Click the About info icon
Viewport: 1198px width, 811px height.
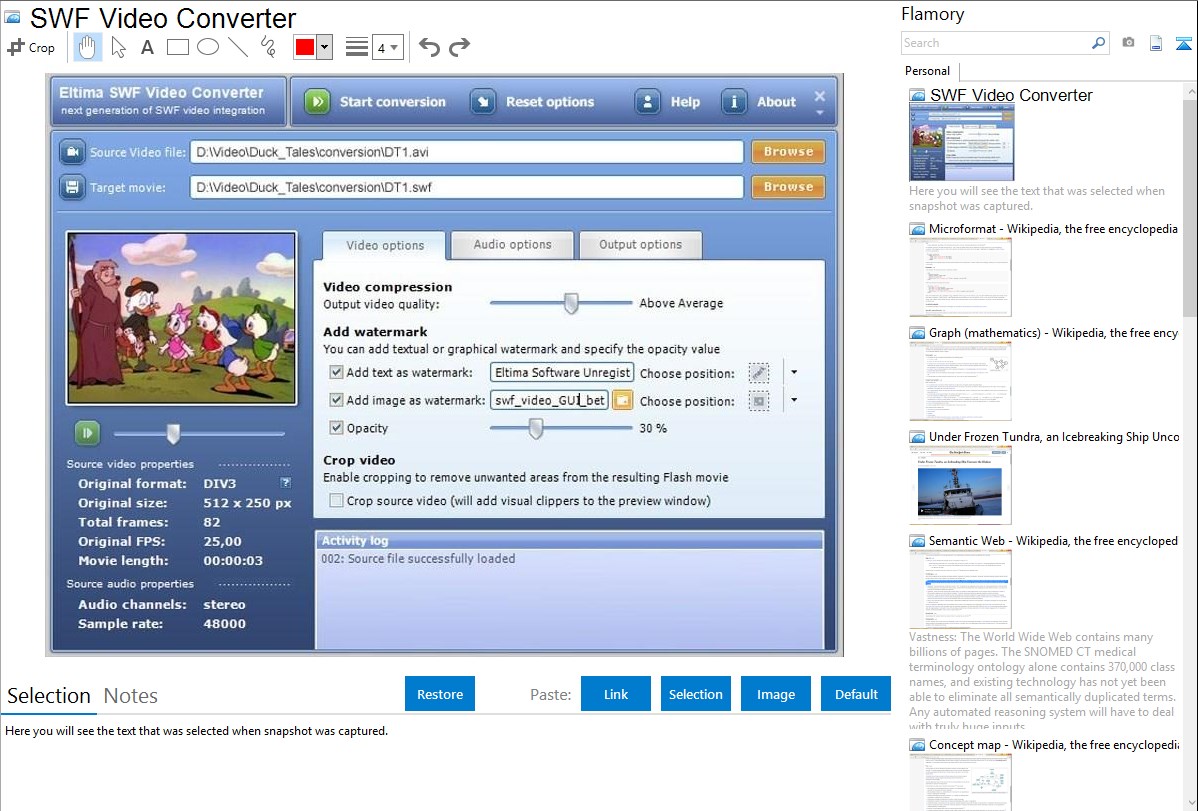tap(734, 101)
